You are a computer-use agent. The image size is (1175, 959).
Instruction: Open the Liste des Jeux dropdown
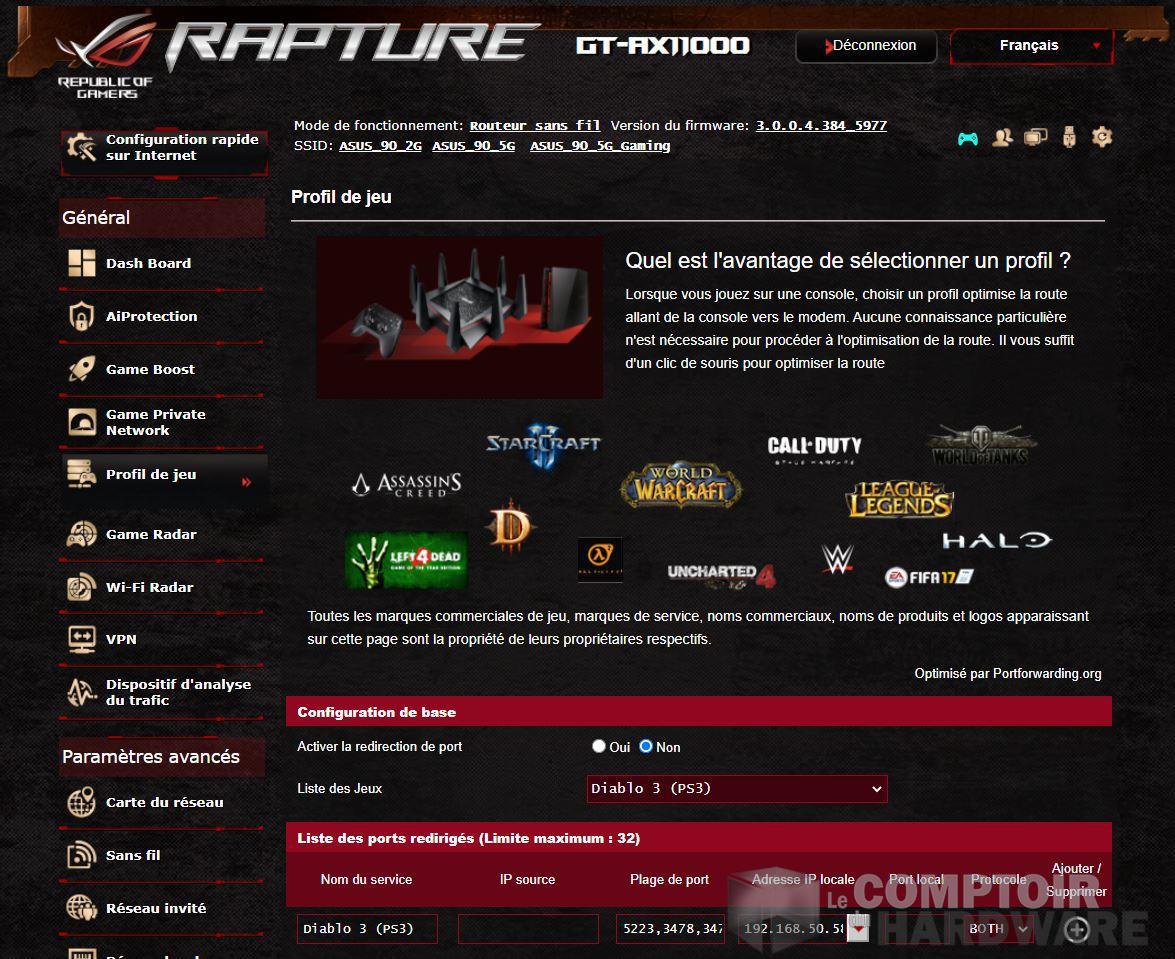(737, 789)
